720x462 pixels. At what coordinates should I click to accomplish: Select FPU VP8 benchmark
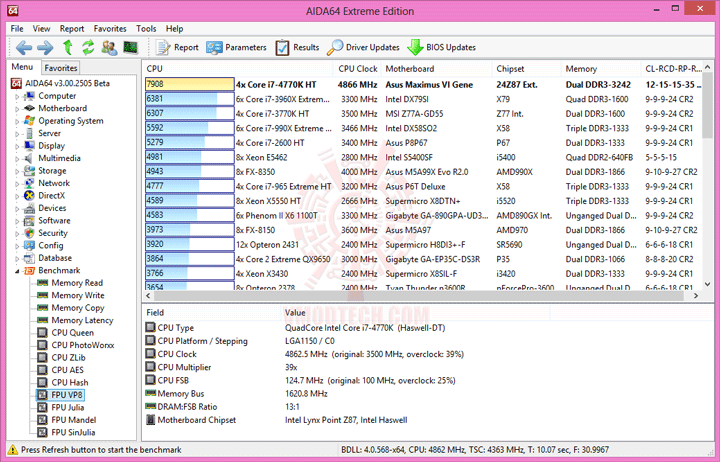point(67,394)
